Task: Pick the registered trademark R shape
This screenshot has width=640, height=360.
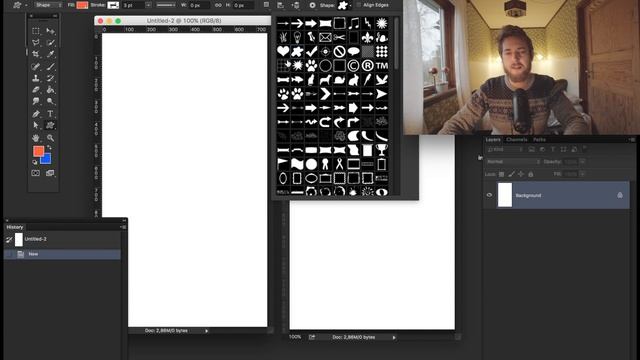Action: [x=367, y=65]
